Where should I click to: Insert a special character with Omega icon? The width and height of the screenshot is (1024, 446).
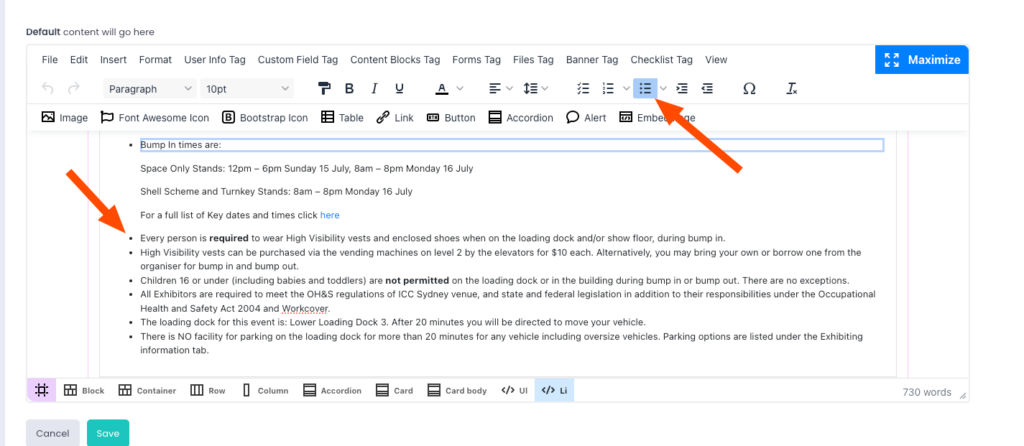tap(749, 89)
